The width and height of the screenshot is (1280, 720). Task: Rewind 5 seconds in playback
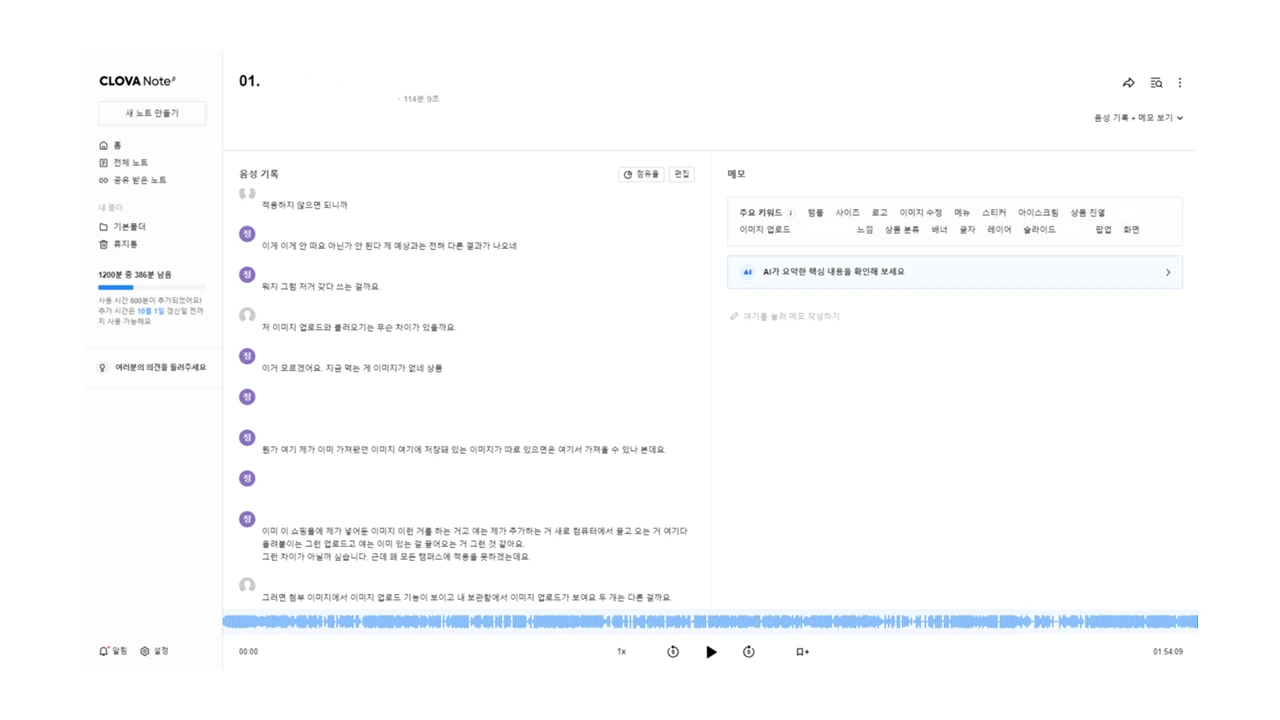click(673, 651)
